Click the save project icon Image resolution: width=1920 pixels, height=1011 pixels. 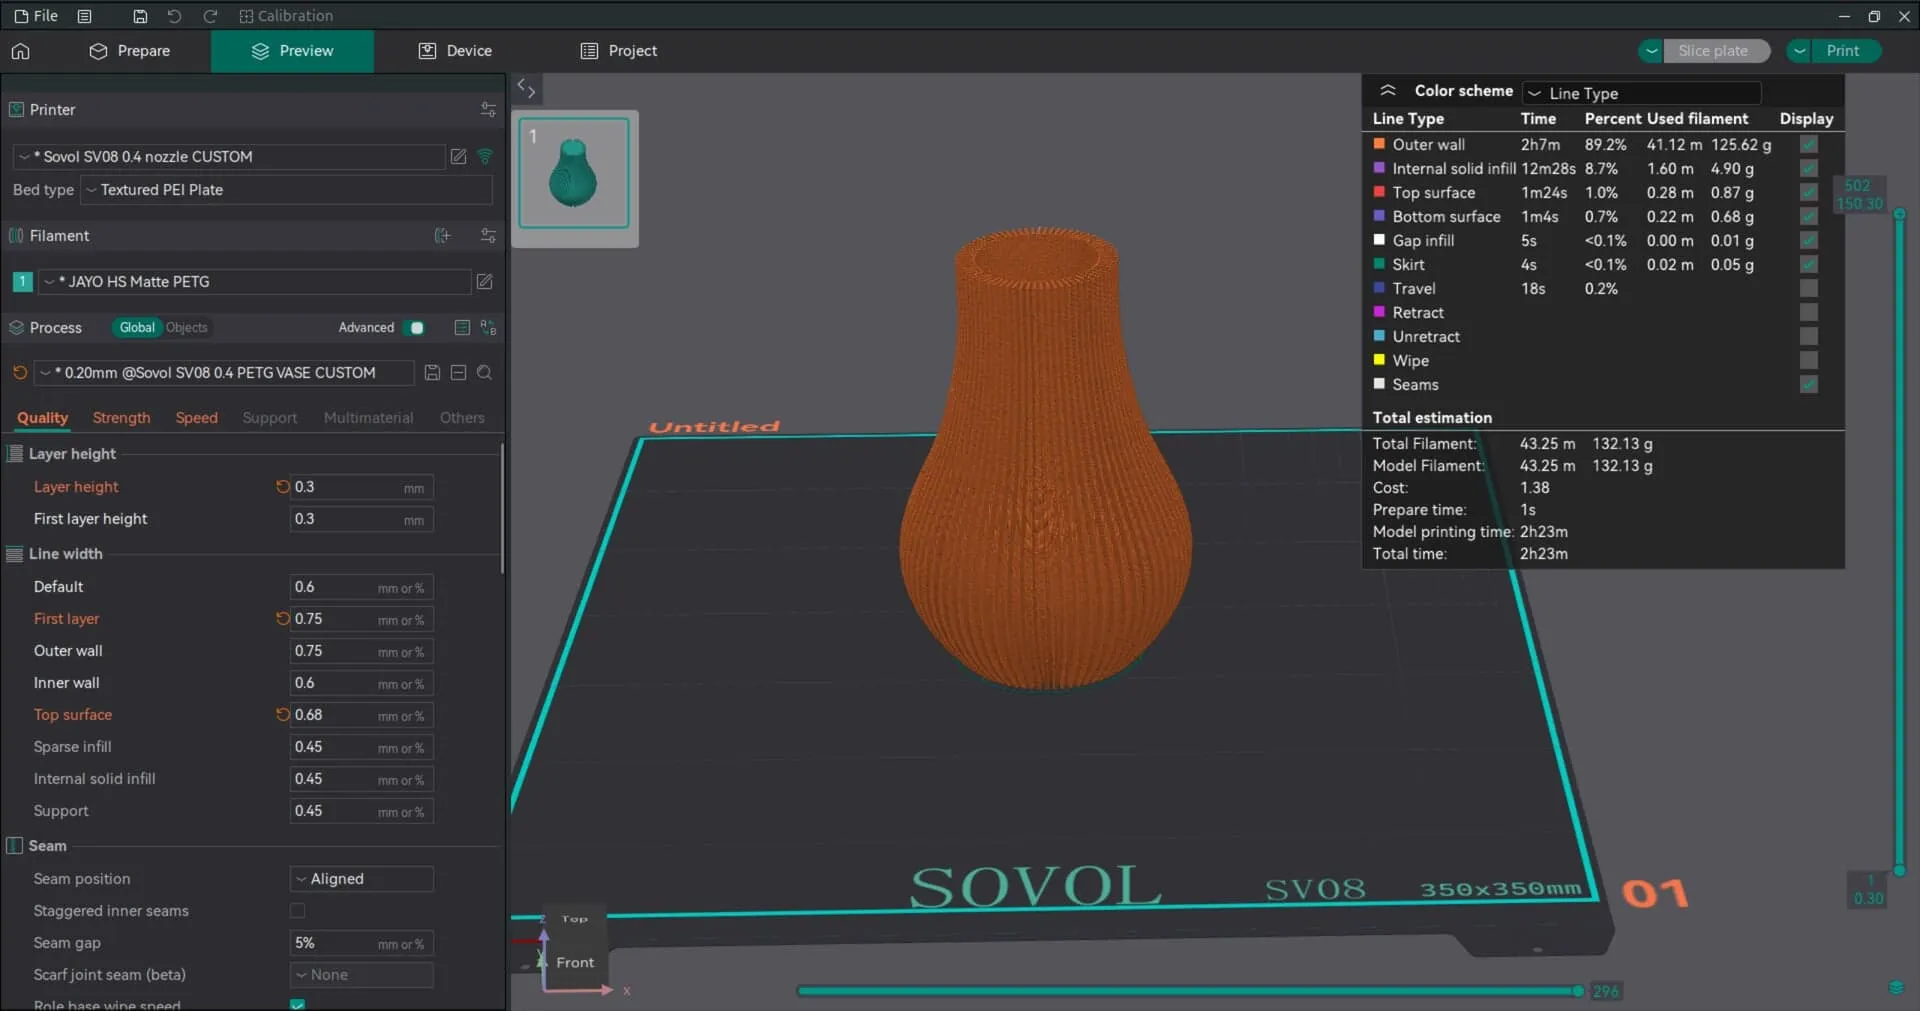pyautogui.click(x=140, y=16)
